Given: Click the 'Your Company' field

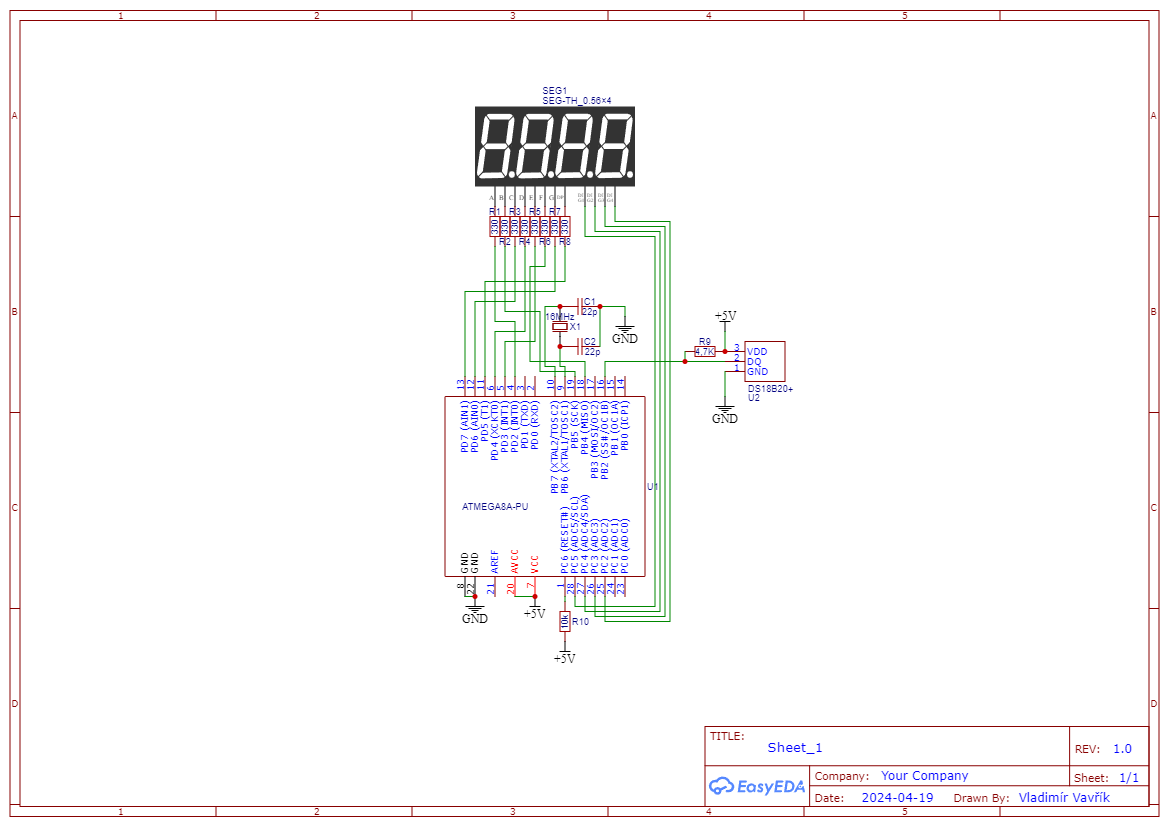Looking at the screenshot, I should (x=924, y=776).
